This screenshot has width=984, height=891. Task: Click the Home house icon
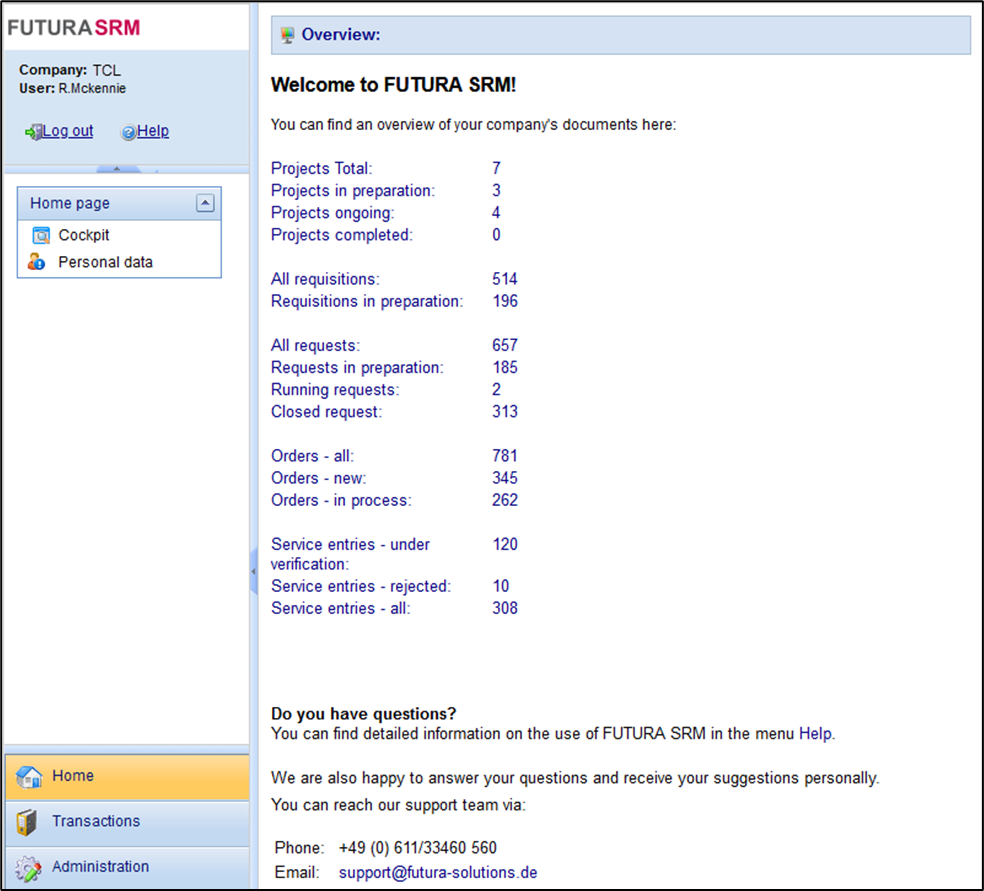[29, 777]
